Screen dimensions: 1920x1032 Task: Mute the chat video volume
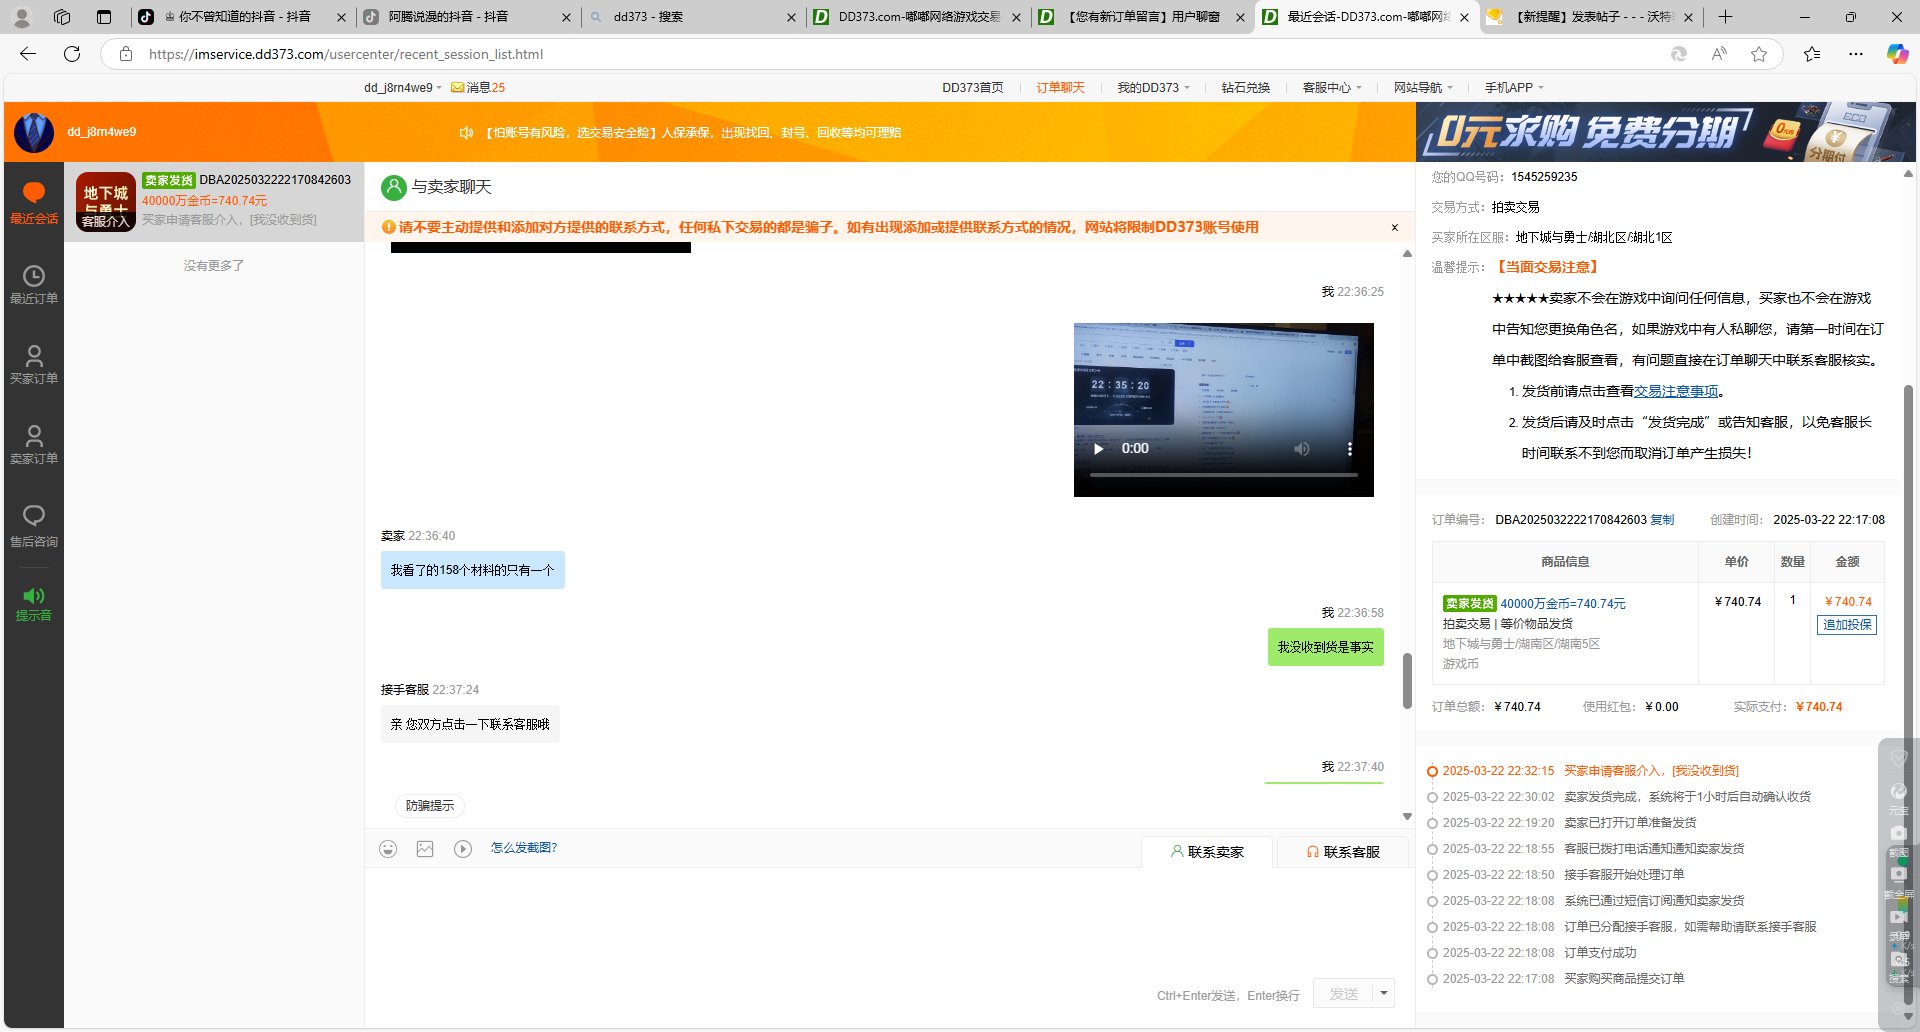(1301, 449)
